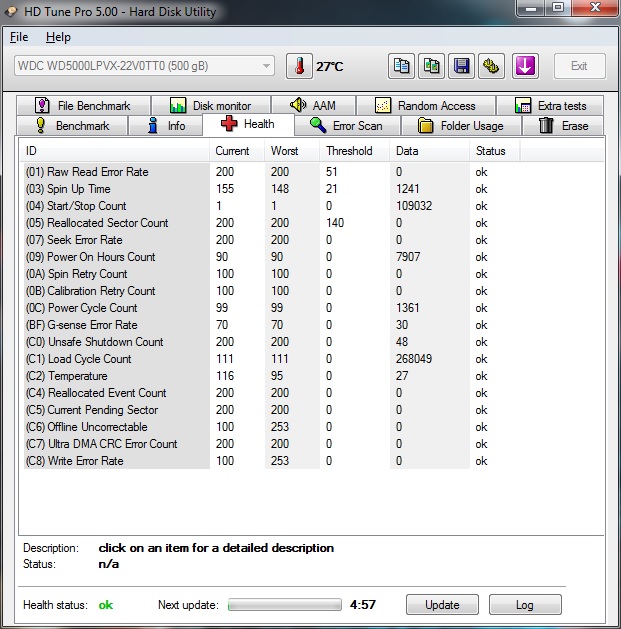This screenshot has width=621, height=629.
Task: Click the save screenshot floppy disk icon
Action: [x=461, y=66]
